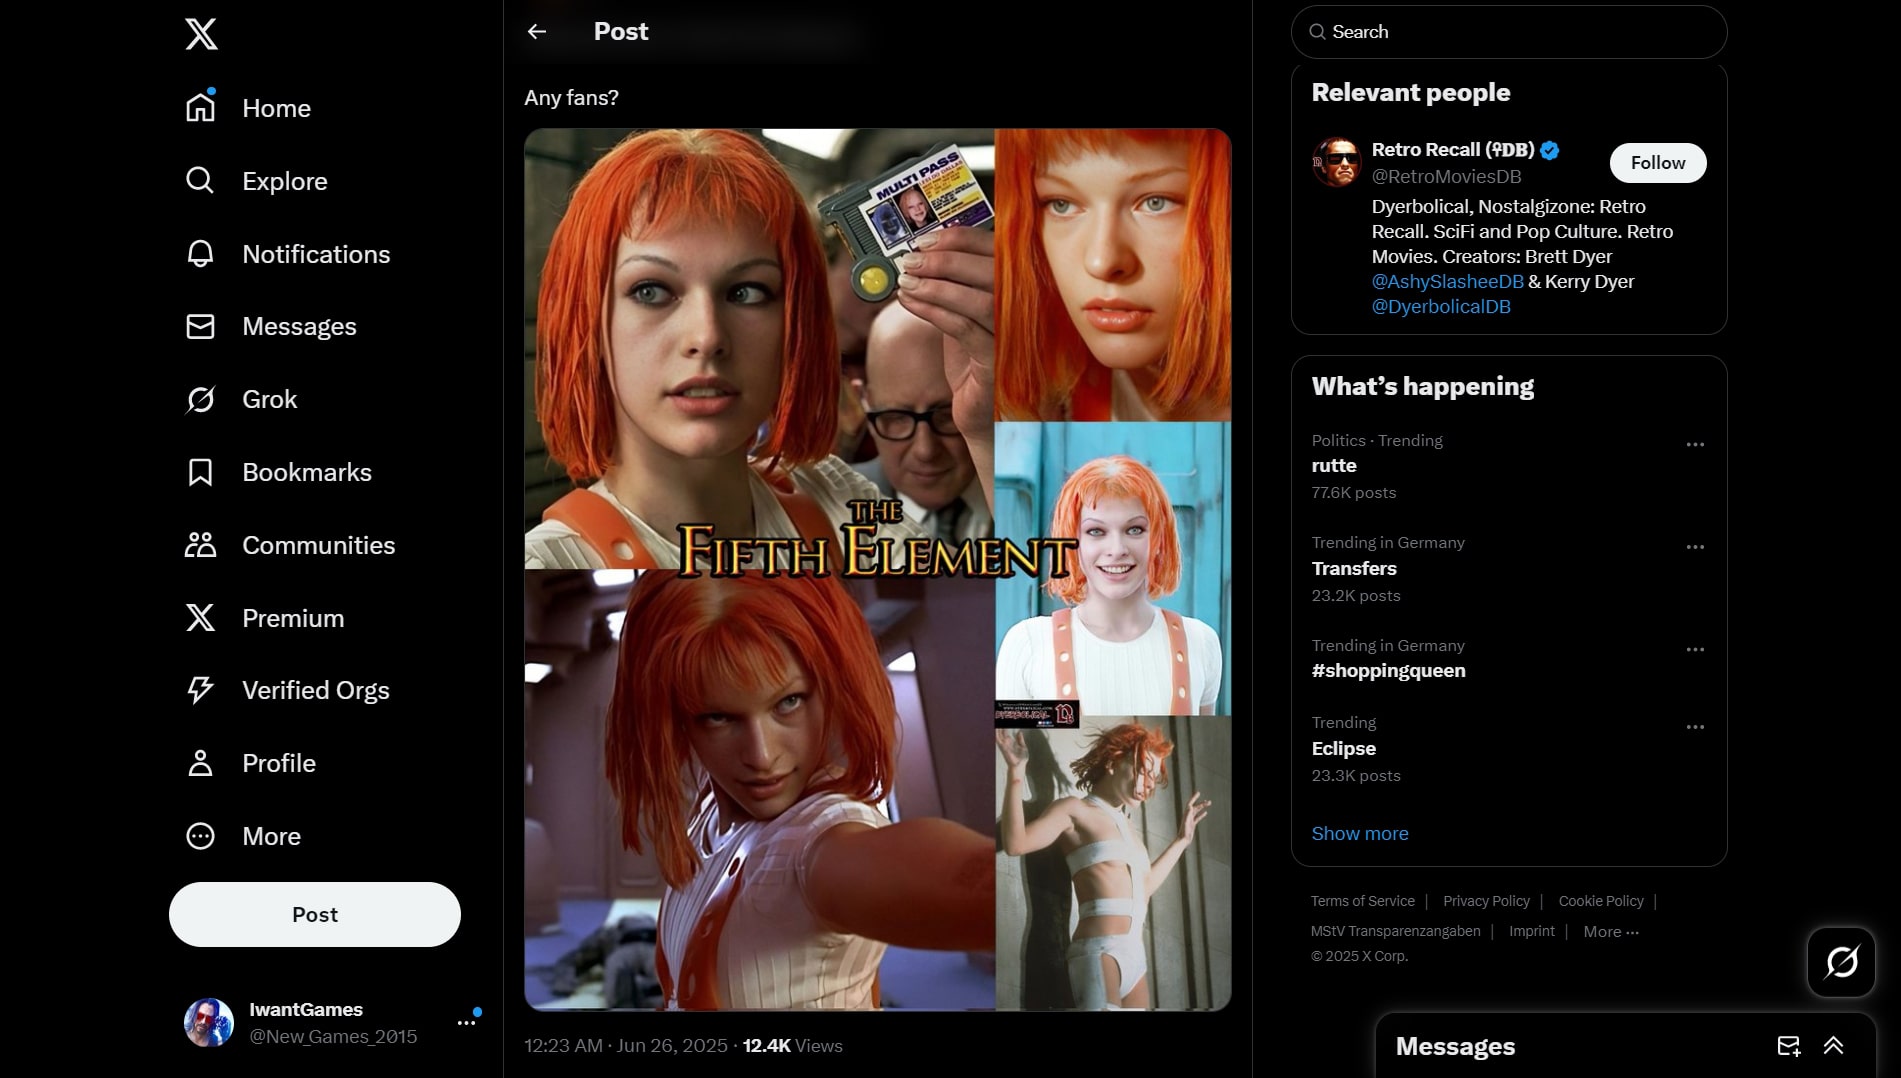Click the Profile person icon

pyautogui.click(x=200, y=763)
